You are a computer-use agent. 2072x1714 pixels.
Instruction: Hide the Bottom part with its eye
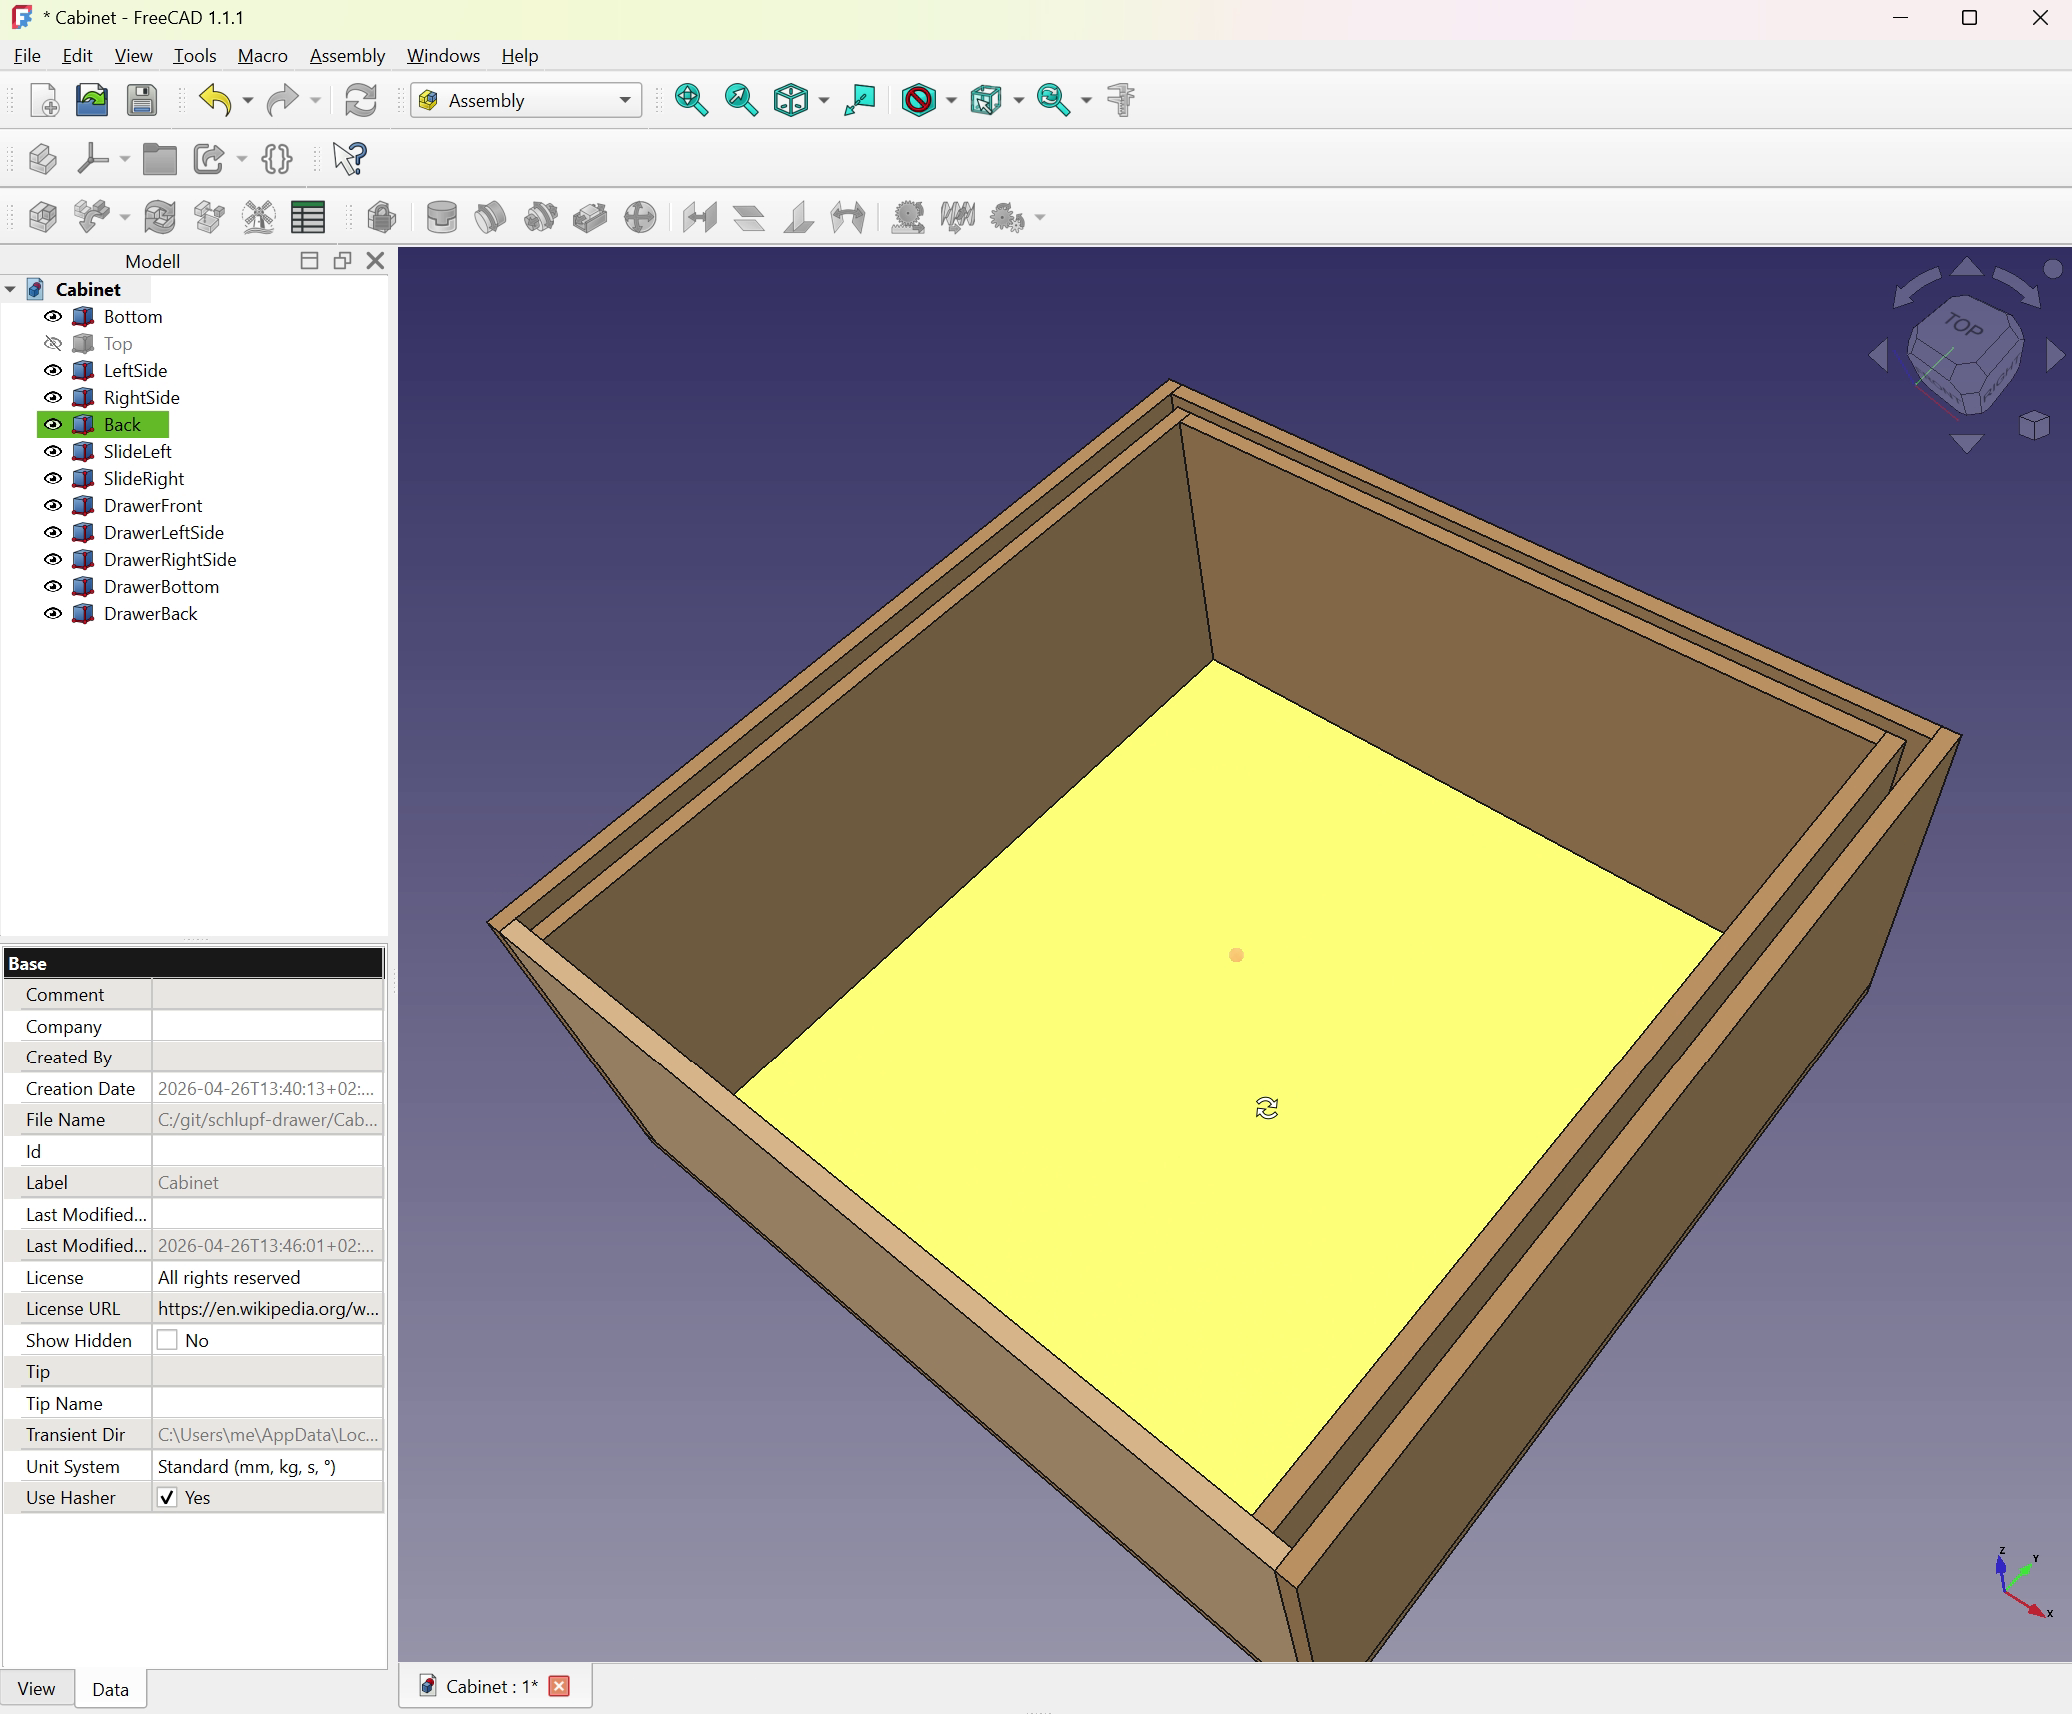53,317
